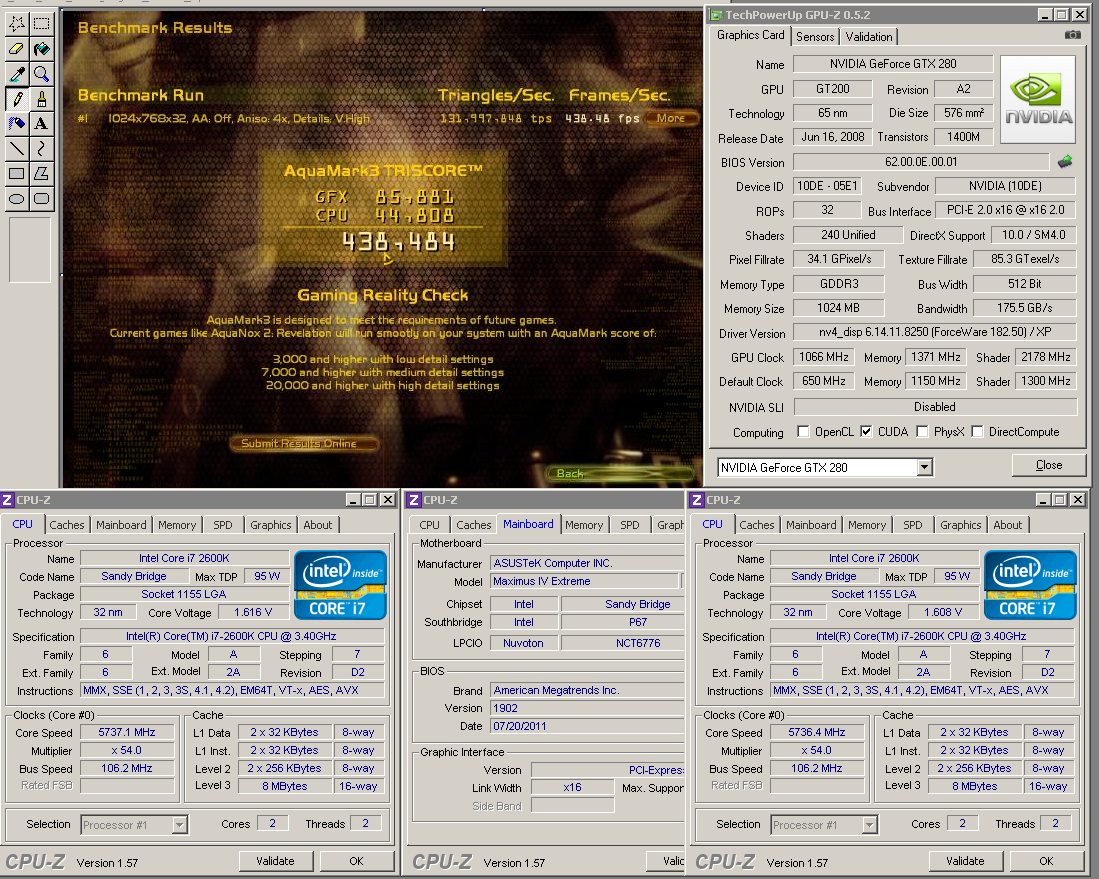Open the Graphics Card tab in GPU-Z
This screenshot has width=1099, height=879.
tap(751, 35)
